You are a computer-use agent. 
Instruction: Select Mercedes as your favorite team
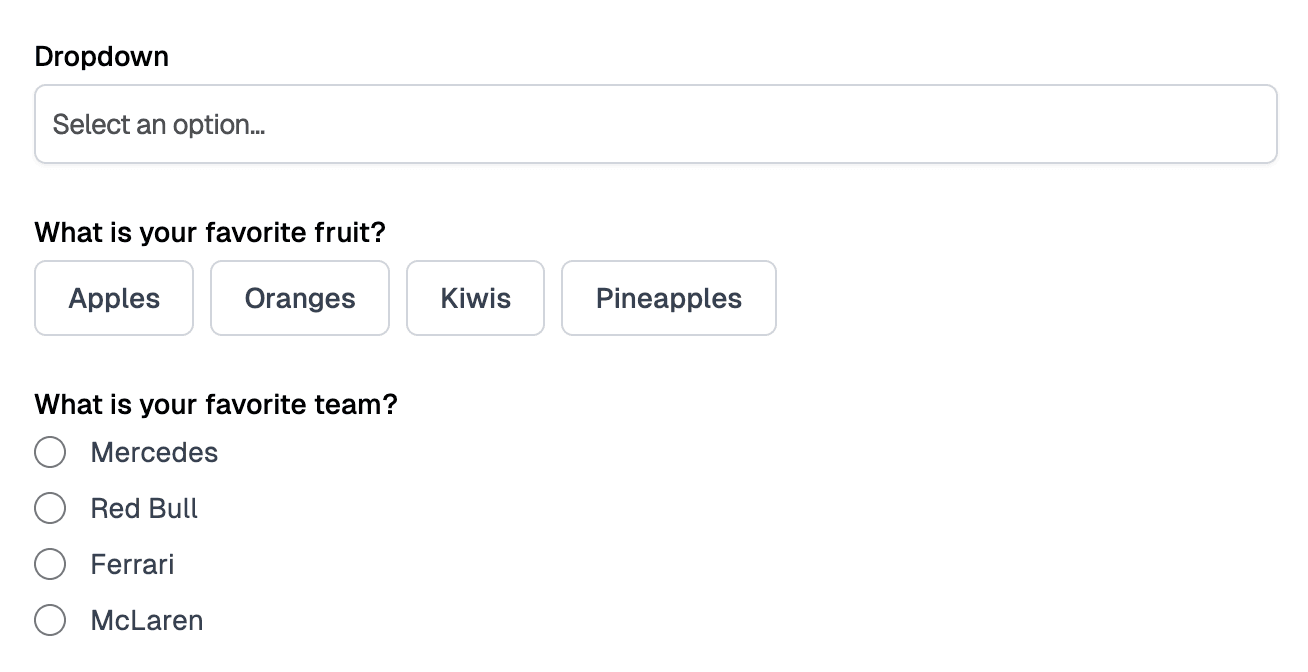[x=50, y=452]
